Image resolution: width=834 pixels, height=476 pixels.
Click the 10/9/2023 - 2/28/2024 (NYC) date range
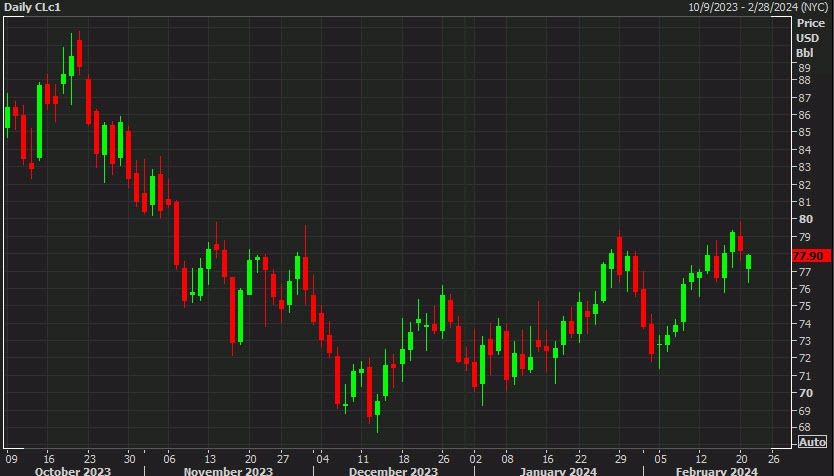(758, 7)
